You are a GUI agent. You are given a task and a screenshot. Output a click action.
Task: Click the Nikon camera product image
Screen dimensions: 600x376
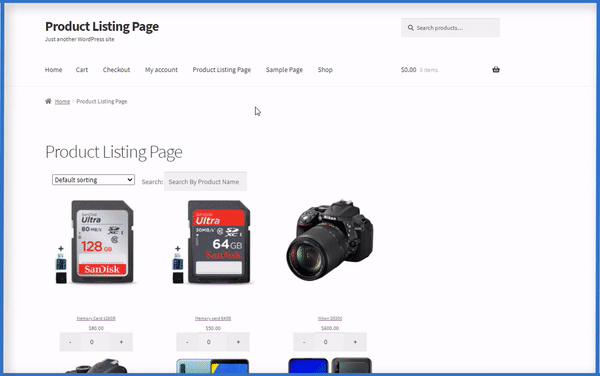click(330, 240)
